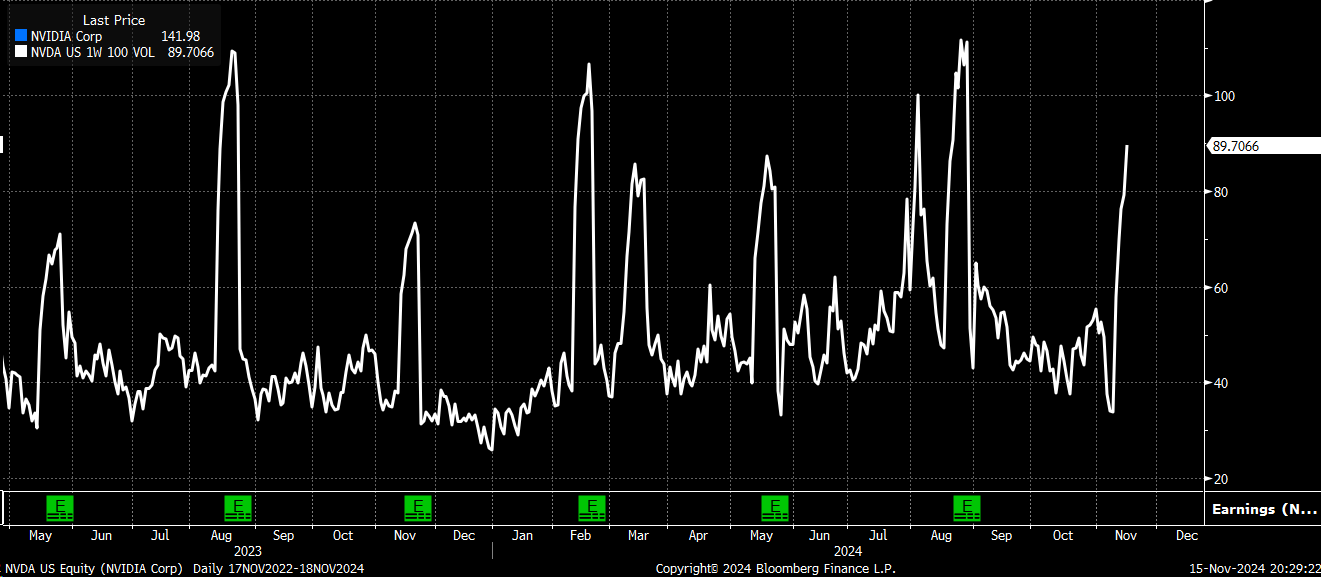Screen dimensions: 1321x577
Task: Click the 80 label on the y-axis
Action: point(1221,192)
